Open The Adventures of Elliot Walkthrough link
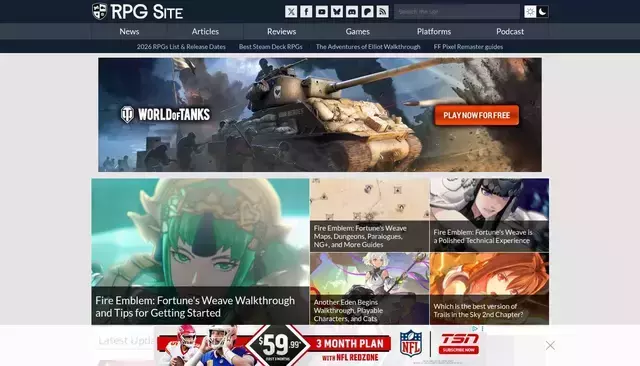Screen dimensions: 640x366 [x=368, y=47]
